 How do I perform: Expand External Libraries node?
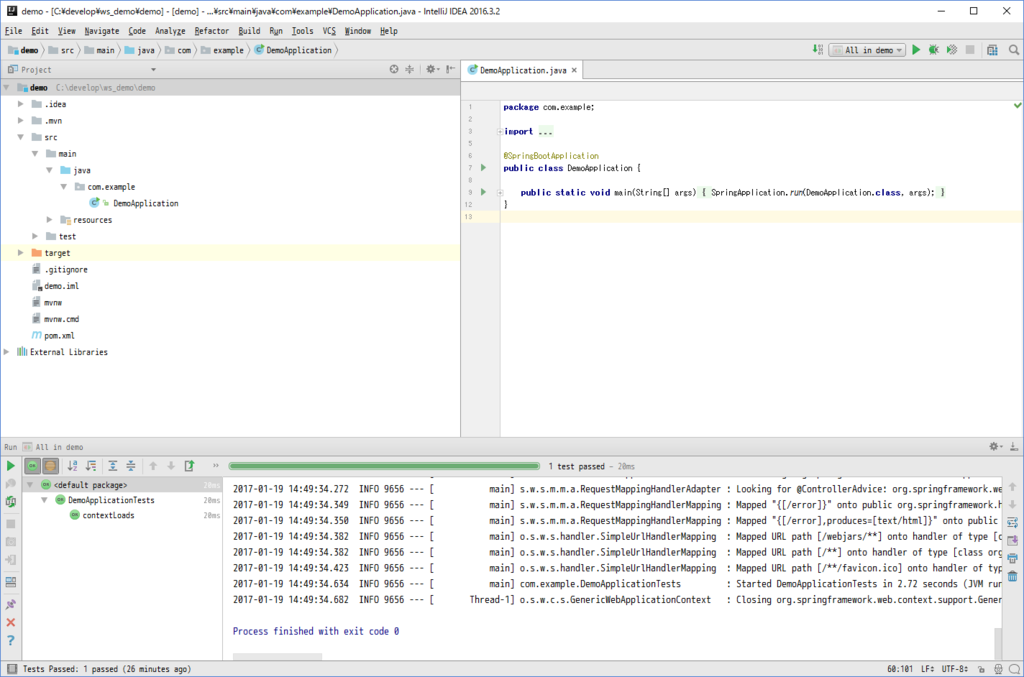point(7,352)
